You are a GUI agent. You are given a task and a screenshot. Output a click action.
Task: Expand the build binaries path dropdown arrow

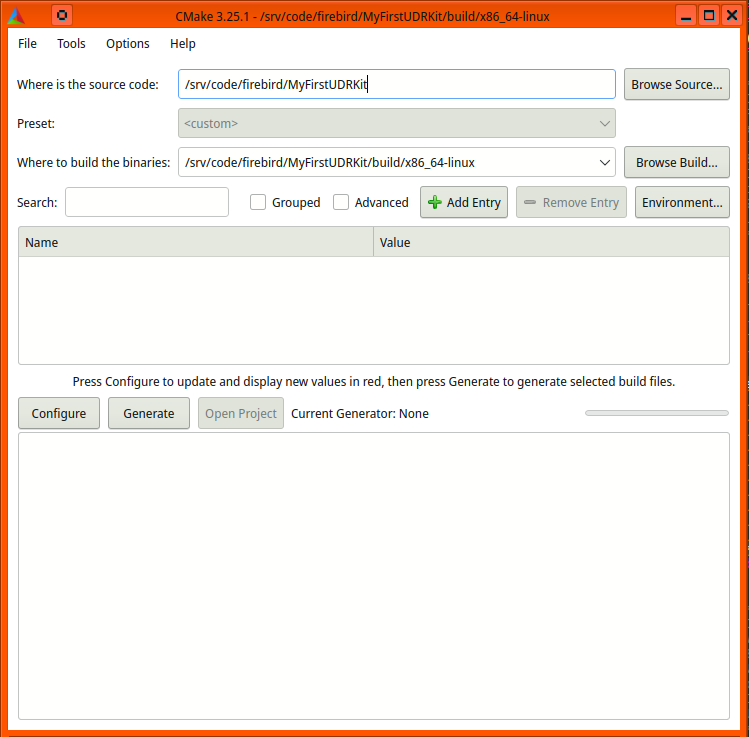(604, 162)
